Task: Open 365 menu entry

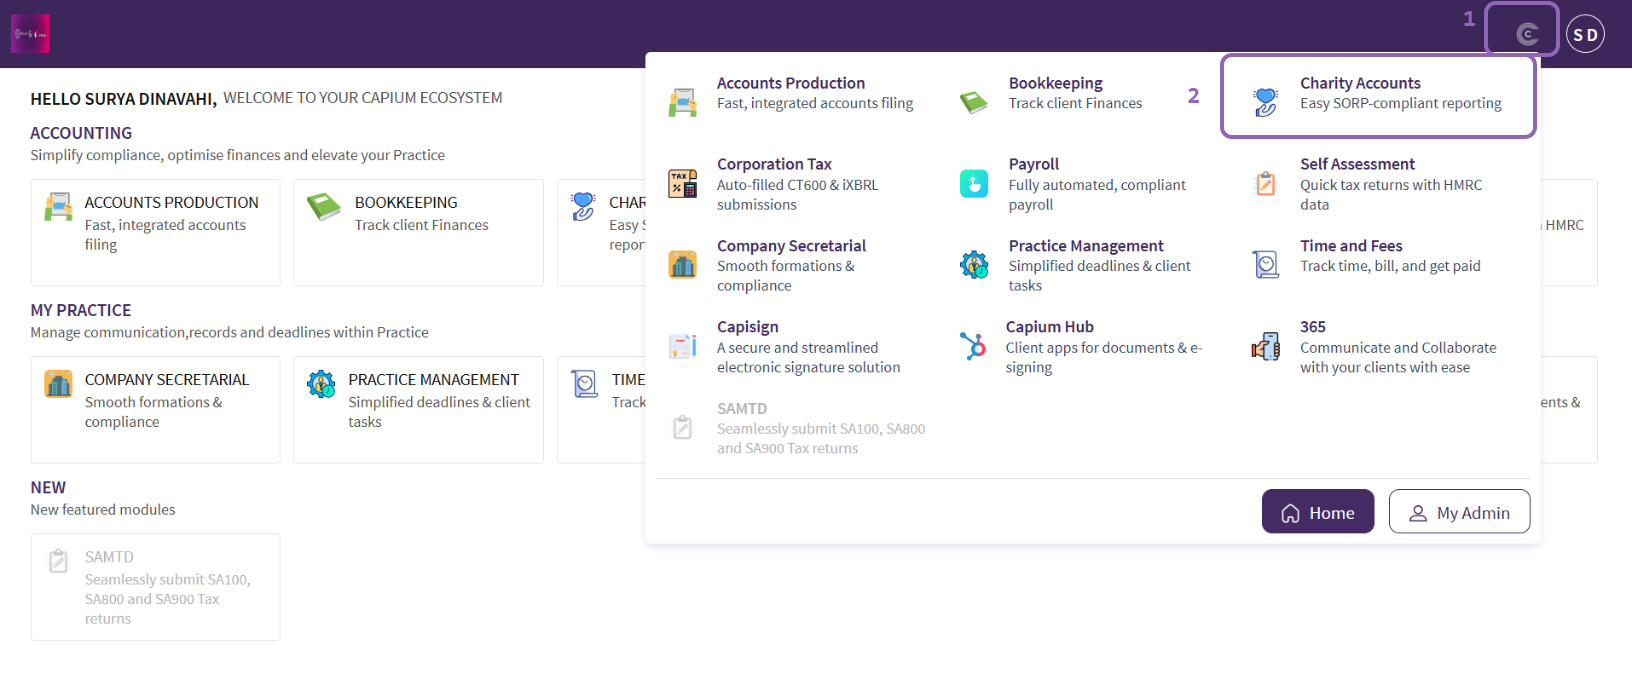Action: [1313, 327]
